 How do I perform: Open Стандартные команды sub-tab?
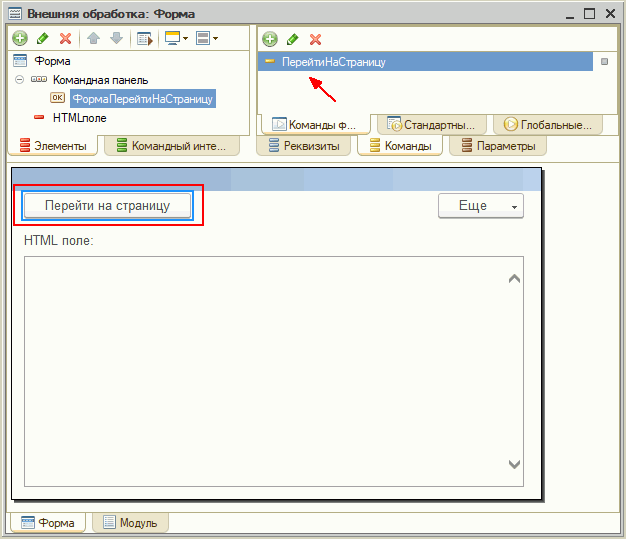pyautogui.click(x=432, y=125)
